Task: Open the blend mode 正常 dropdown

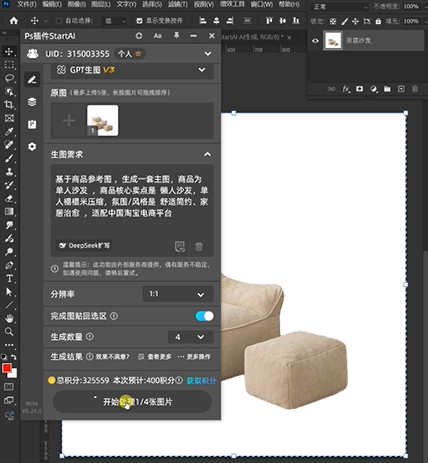Action: 339,7
